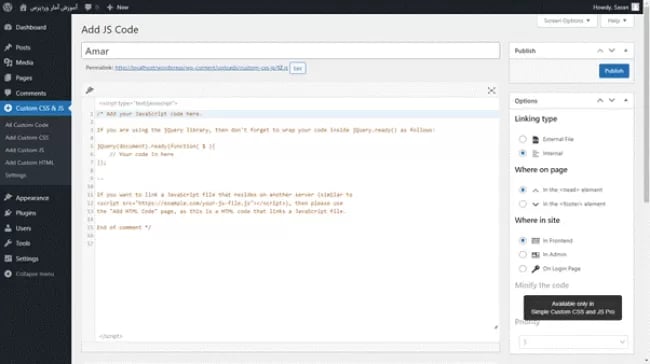Expand the Help dropdown
Image resolution: width=650 pixels, height=364 pixels.
click(617, 21)
